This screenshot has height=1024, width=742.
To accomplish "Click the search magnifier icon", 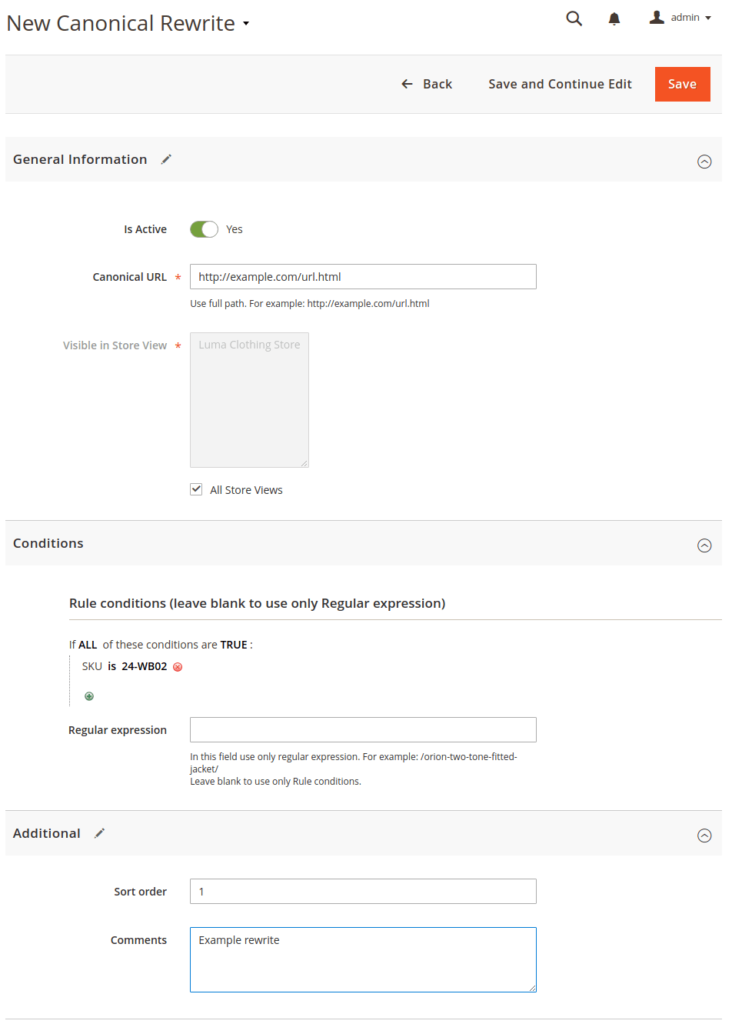I will pos(574,18).
